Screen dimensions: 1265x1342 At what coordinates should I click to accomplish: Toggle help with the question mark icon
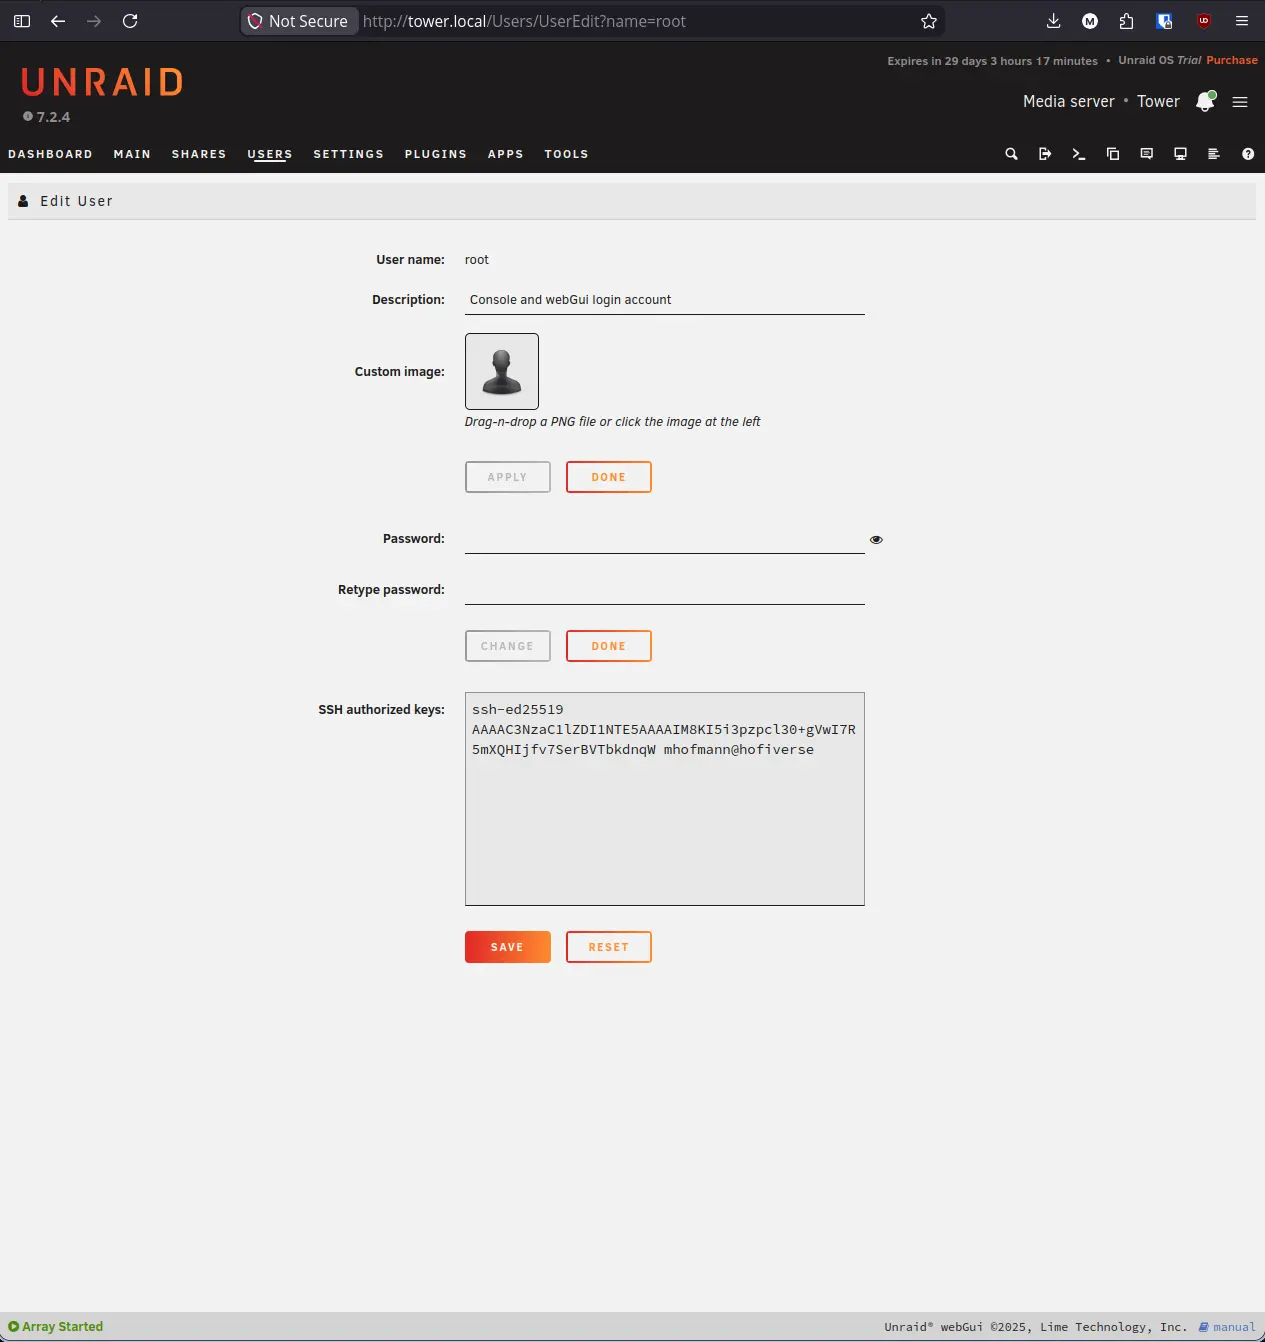(1248, 154)
